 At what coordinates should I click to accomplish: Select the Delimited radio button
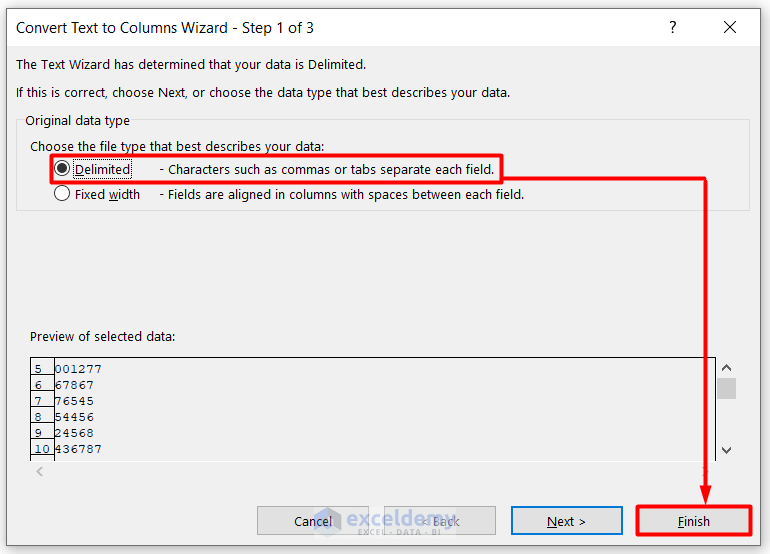click(x=62, y=169)
